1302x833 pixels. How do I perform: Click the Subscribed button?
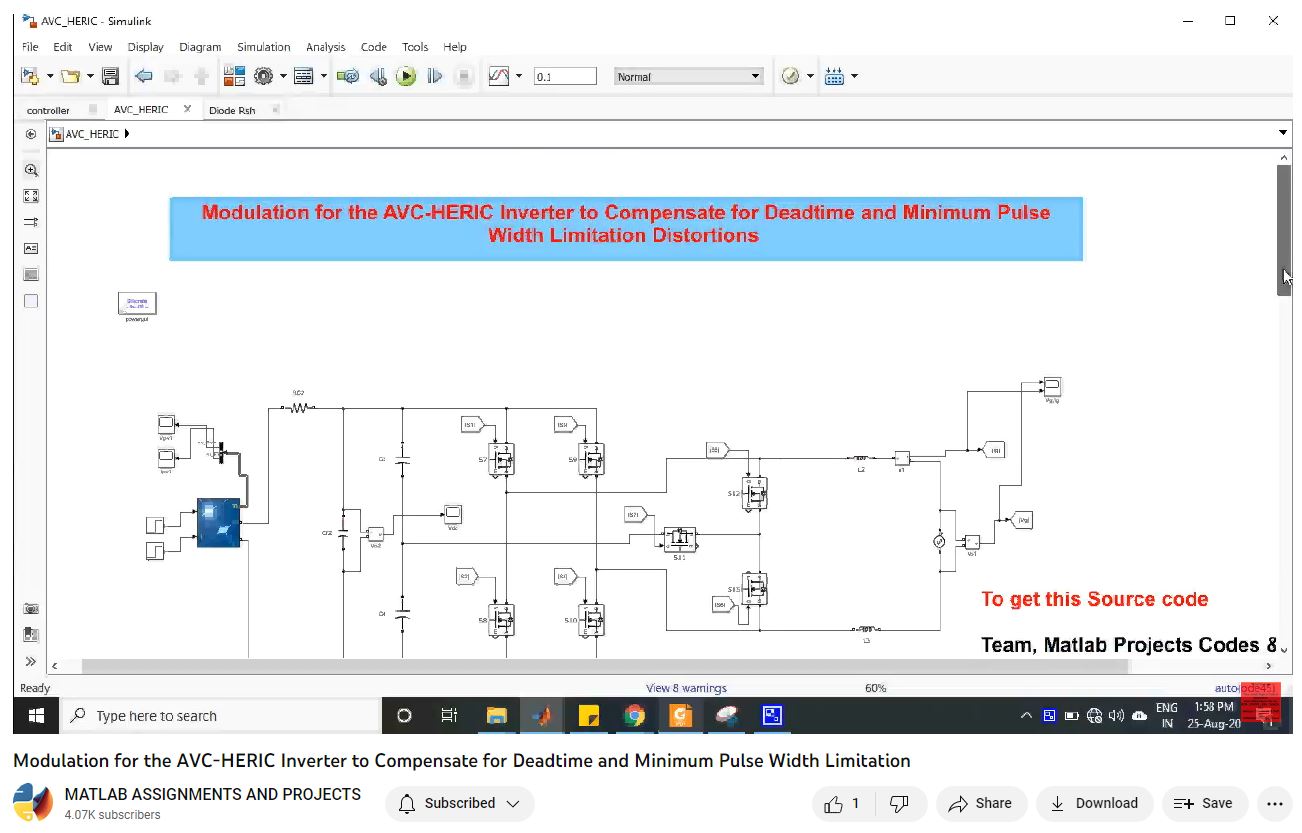[460, 803]
